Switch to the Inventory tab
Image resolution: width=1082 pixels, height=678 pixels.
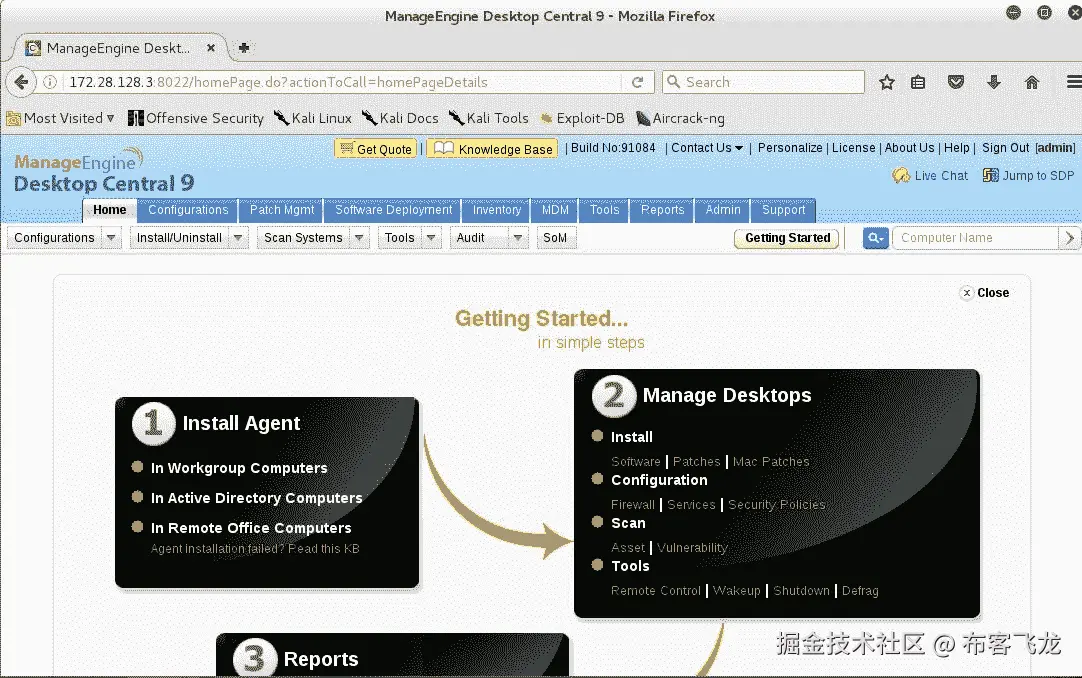(x=496, y=210)
